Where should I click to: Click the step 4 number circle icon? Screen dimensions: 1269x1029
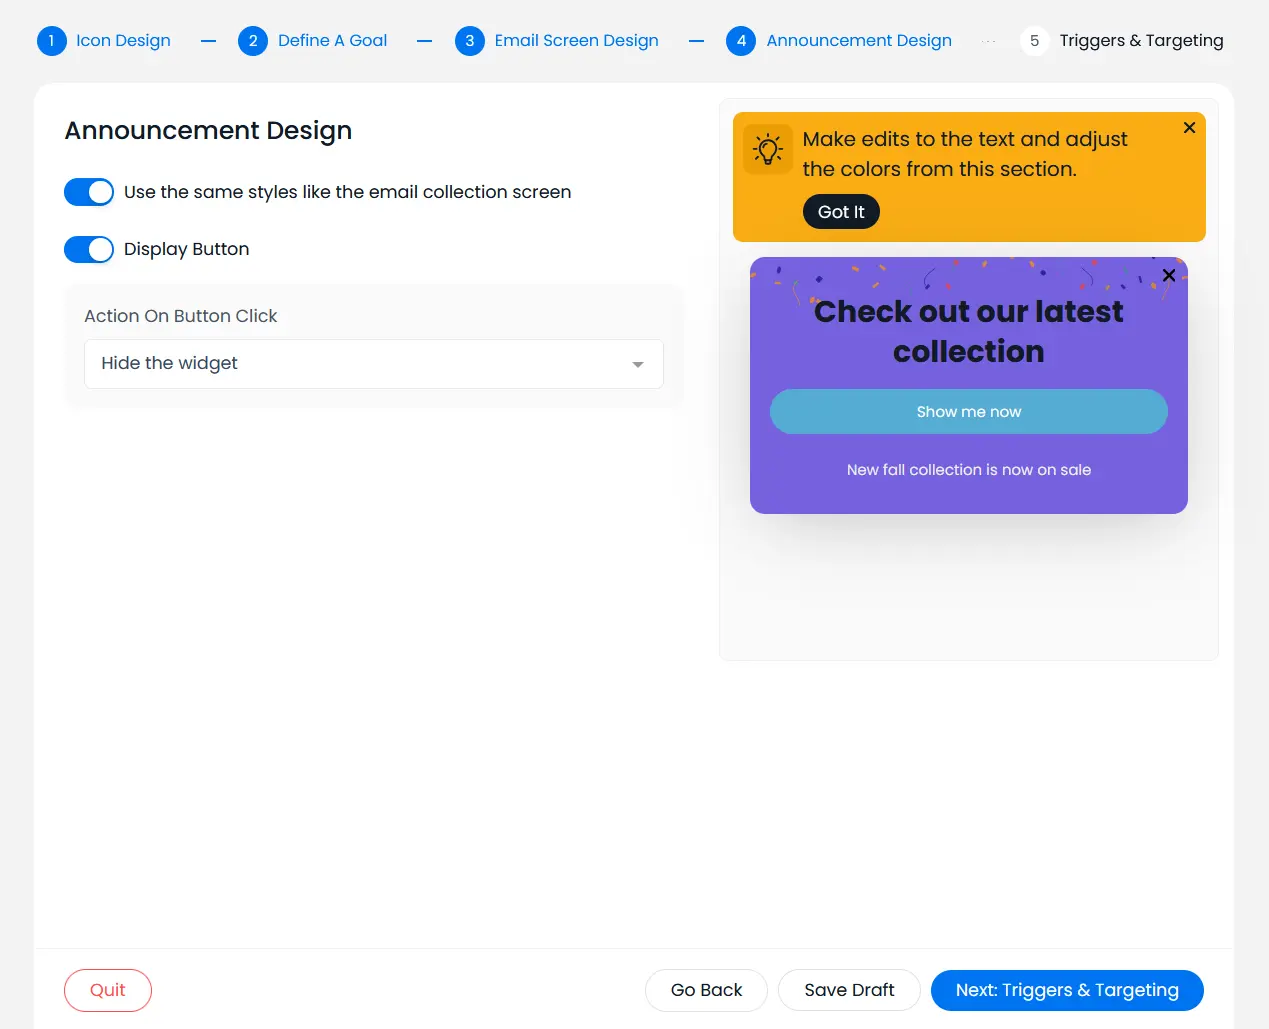[741, 41]
